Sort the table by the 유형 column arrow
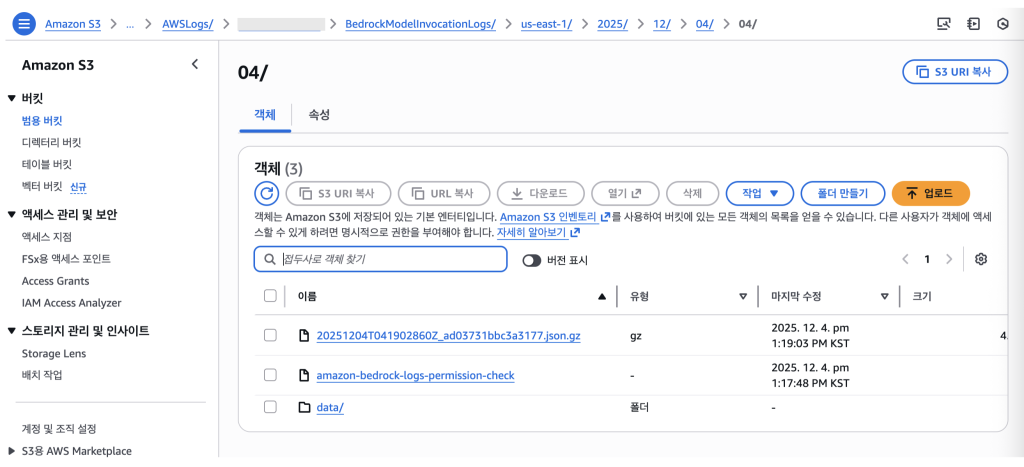The height and width of the screenshot is (467, 1024). [743, 297]
